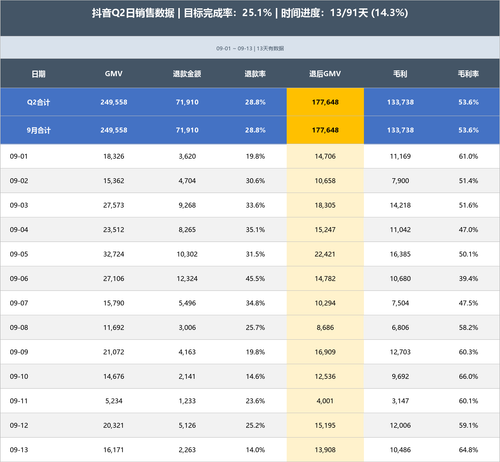The height and width of the screenshot is (462, 500).
Task: Click refund rate 14.0%
Action: click(255, 450)
